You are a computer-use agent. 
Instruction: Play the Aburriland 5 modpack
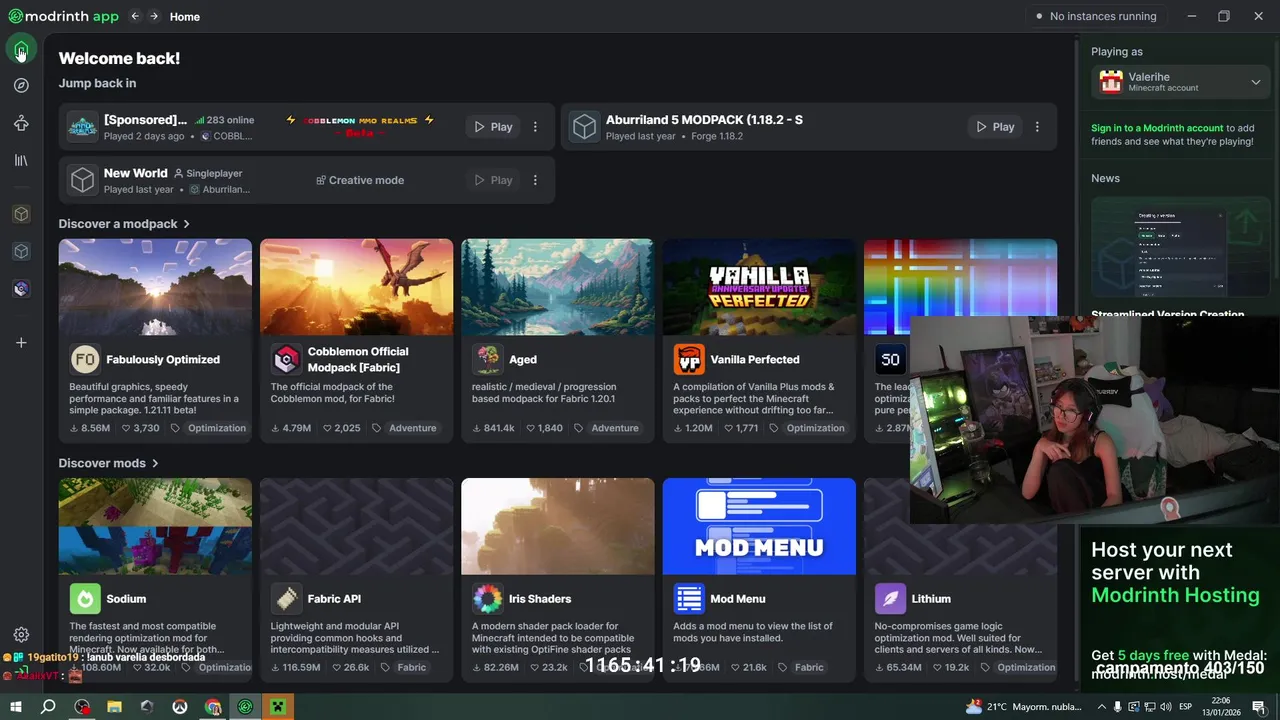click(995, 127)
